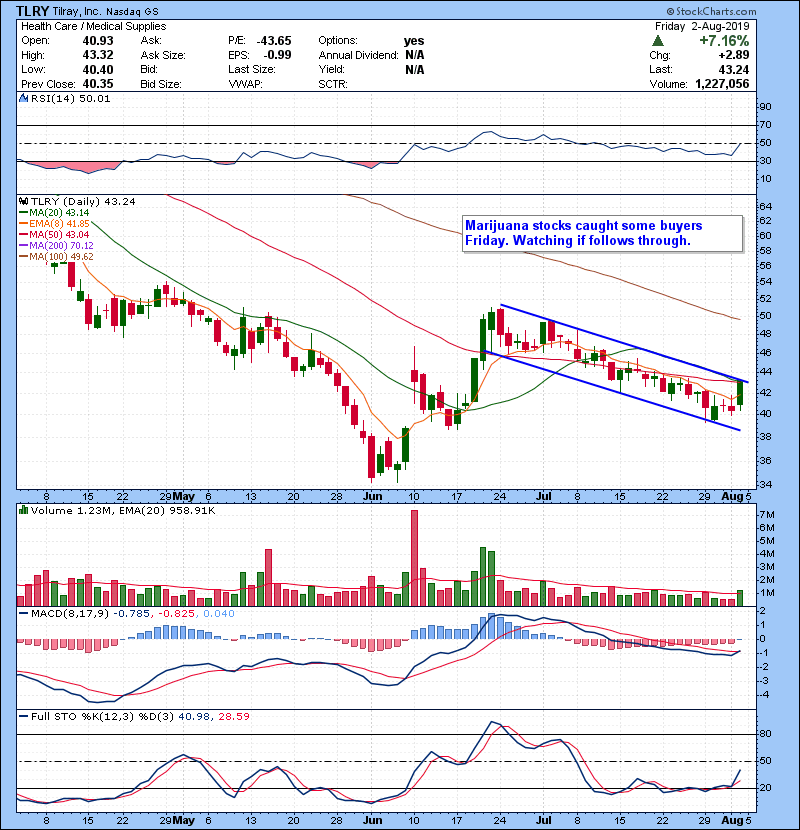Click the Low value 40.40
This screenshot has height=830, width=800.
(98, 69)
